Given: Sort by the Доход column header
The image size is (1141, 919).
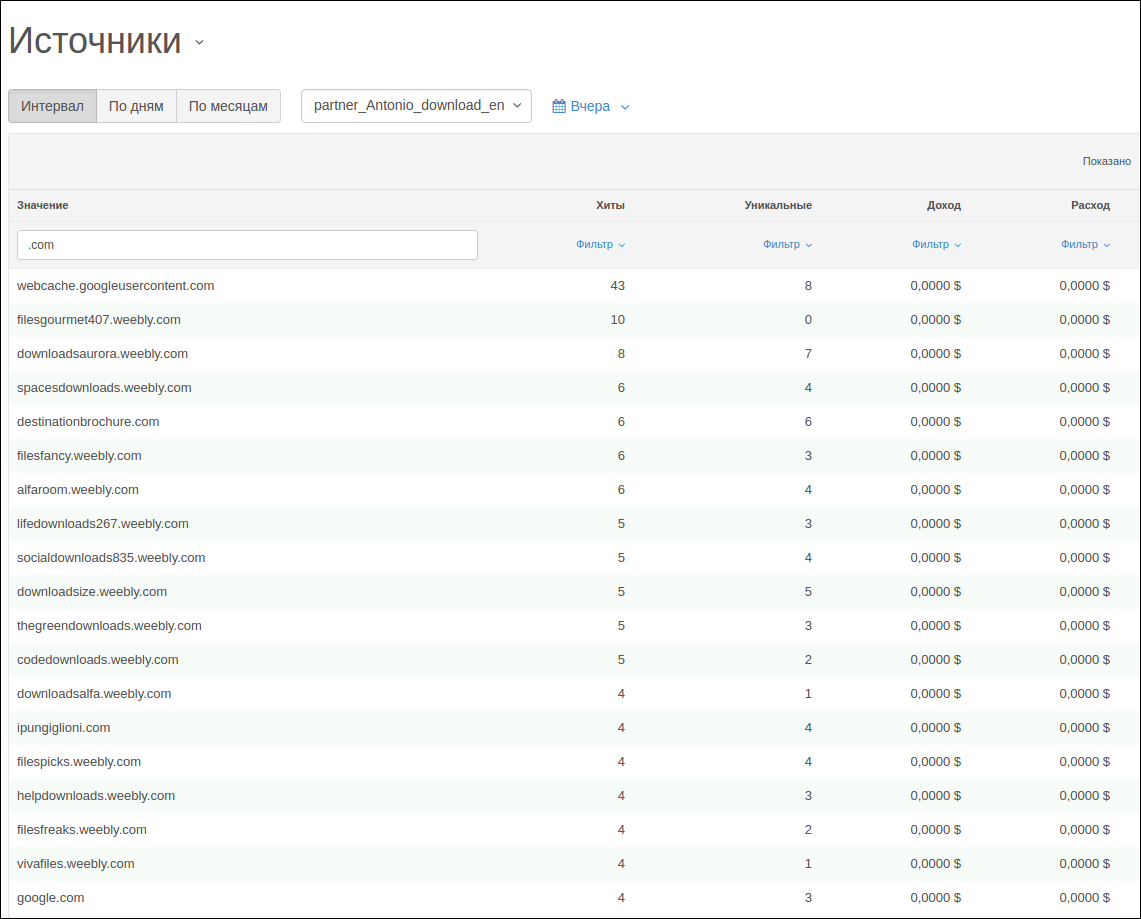Looking at the screenshot, I should pyautogui.click(x=944, y=205).
